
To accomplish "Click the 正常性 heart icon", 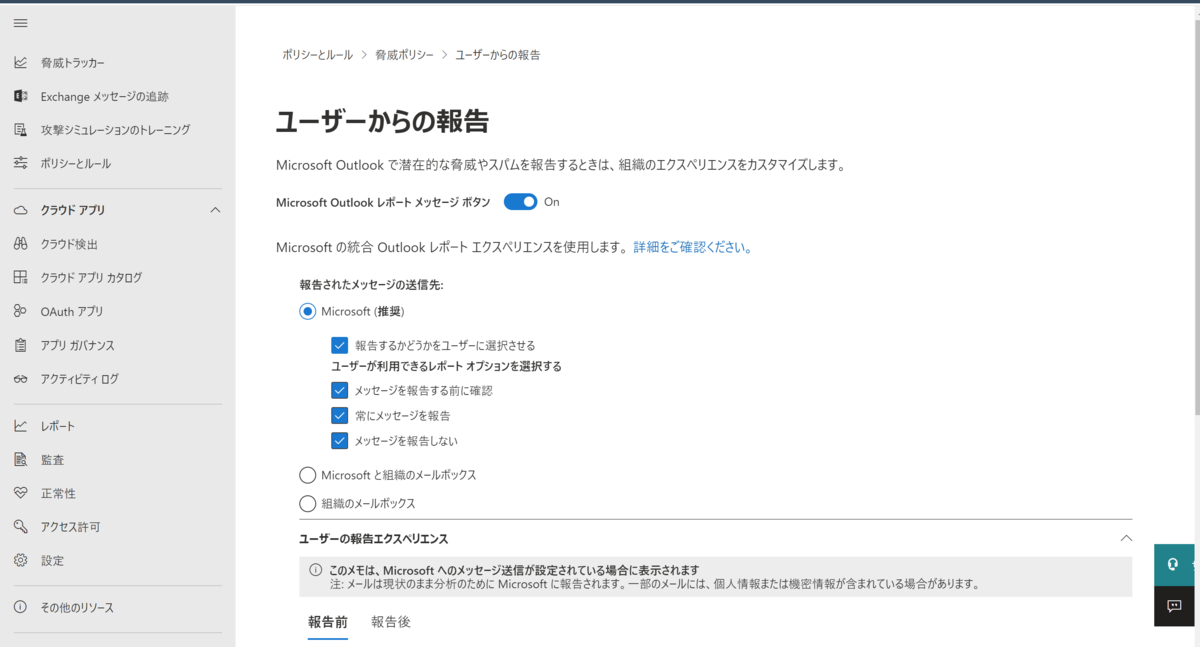I will click(x=20, y=493).
